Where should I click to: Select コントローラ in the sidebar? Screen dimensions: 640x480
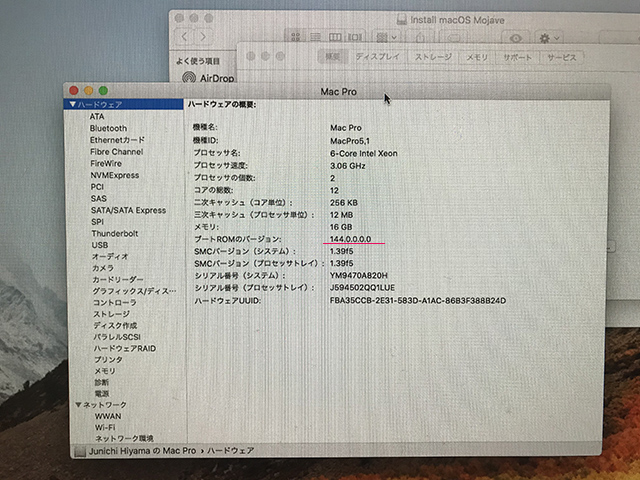(x=115, y=302)
